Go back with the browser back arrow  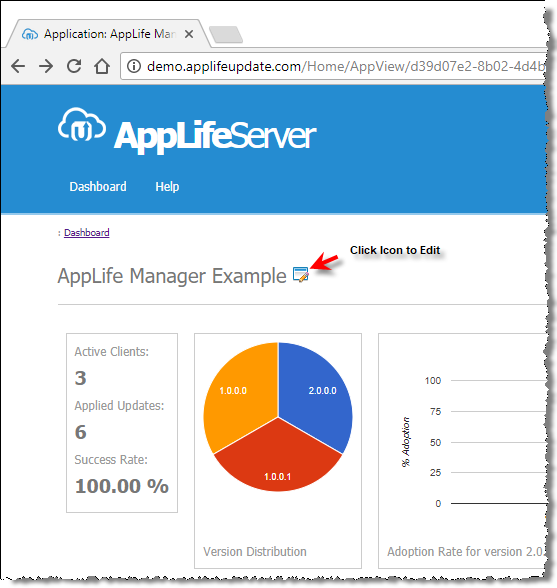[18, 66]
